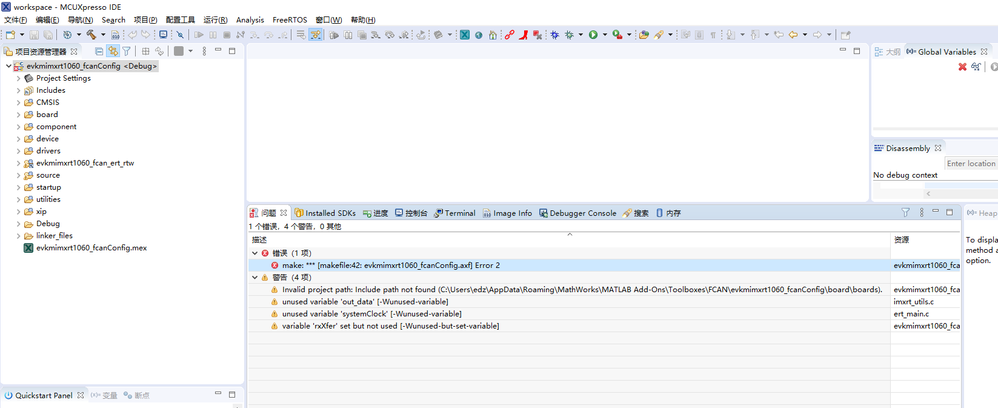Expand the drivers folder
The width and height of the screenshot is (998, 408).
point(18,151)
